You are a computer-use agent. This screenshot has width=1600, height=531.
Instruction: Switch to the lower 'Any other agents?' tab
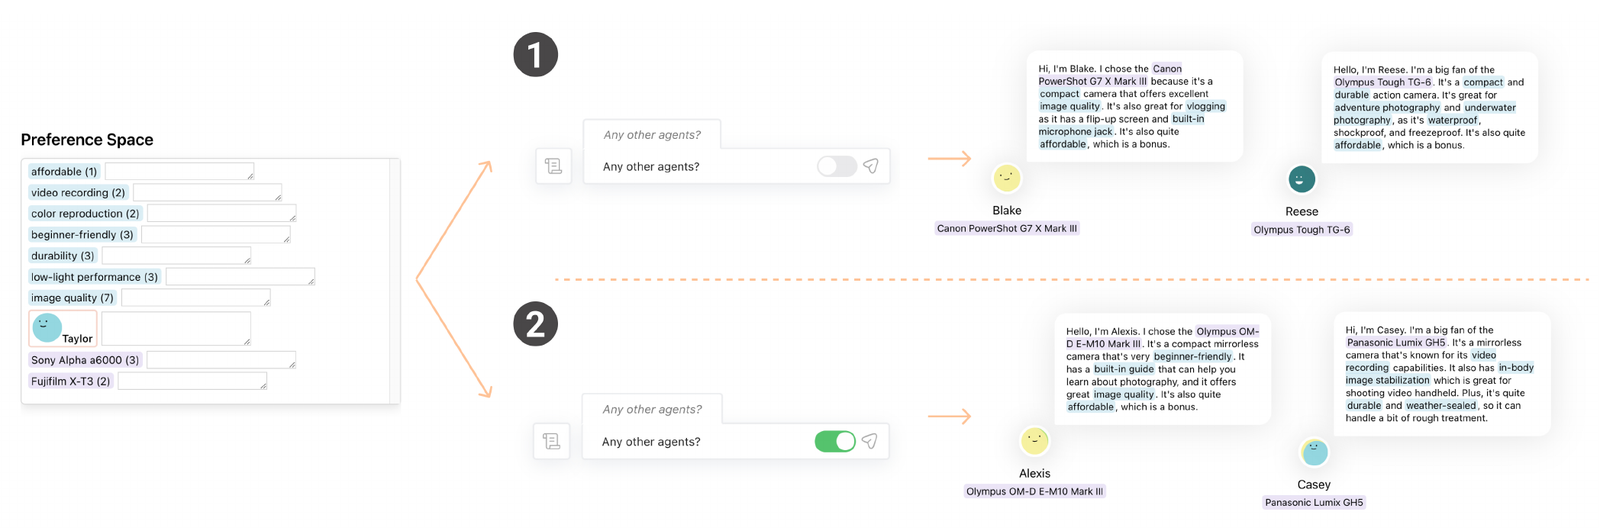652,409
